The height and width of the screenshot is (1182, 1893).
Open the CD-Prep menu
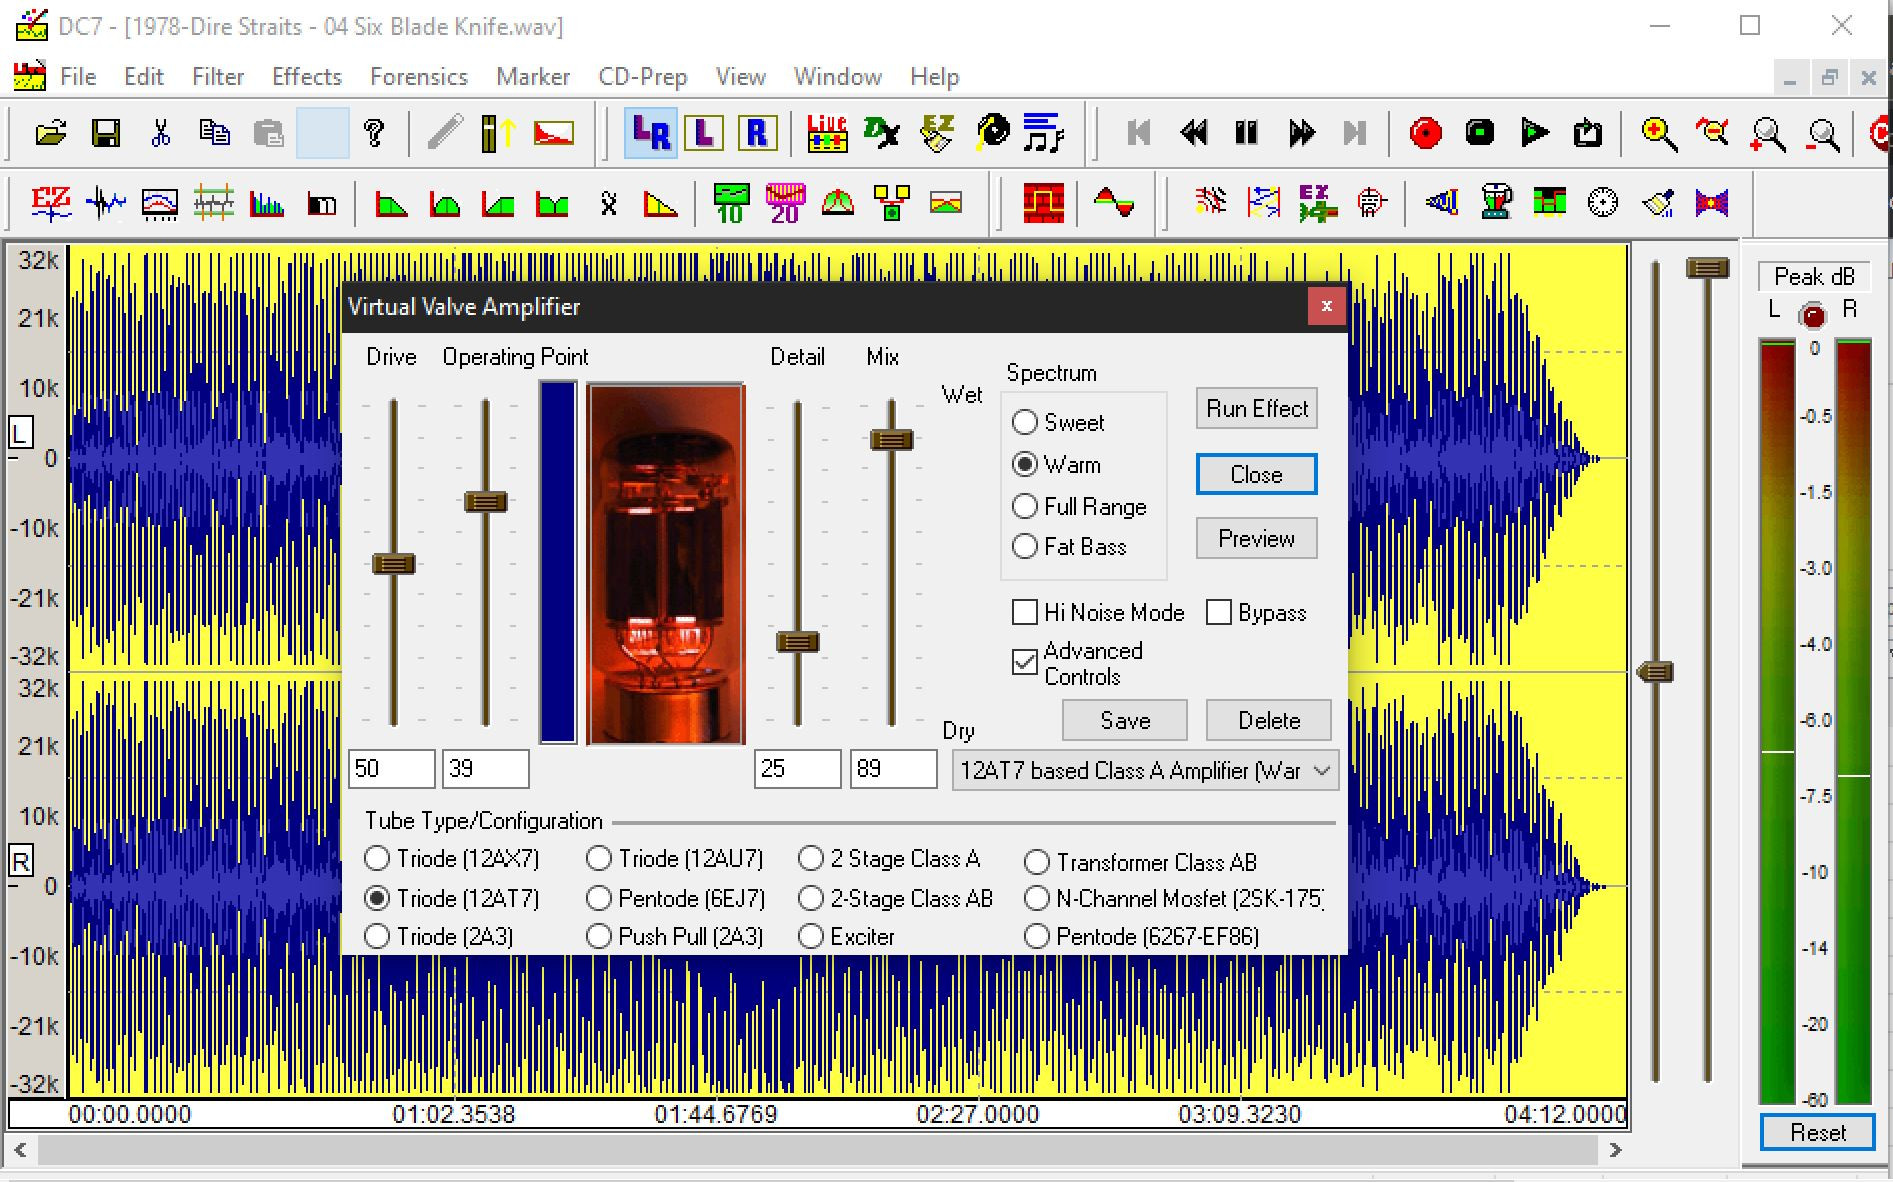[642, 77]
